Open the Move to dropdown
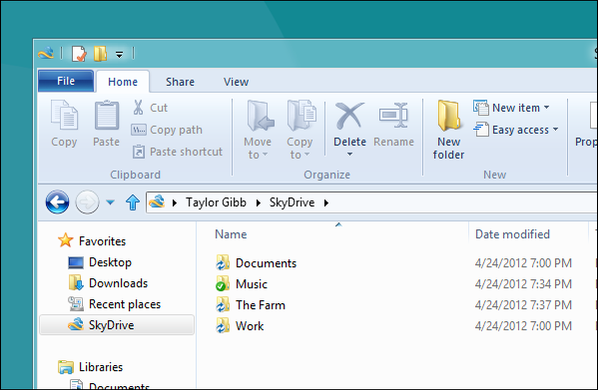 258,130
